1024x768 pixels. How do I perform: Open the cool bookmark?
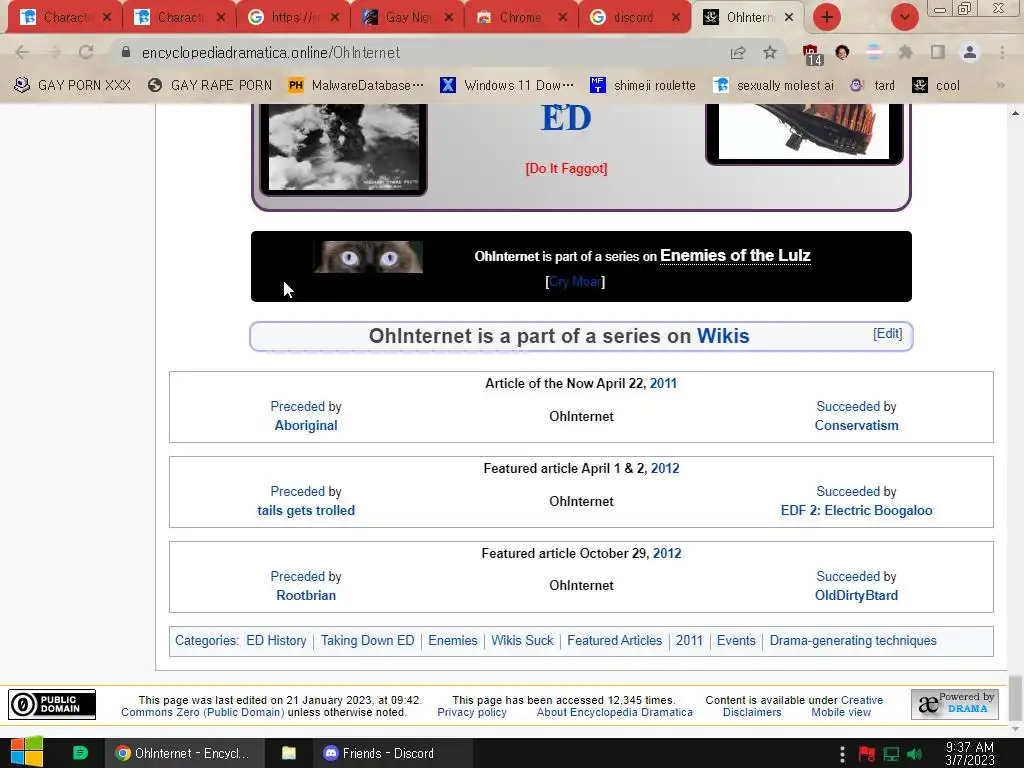tap(936, 85)
